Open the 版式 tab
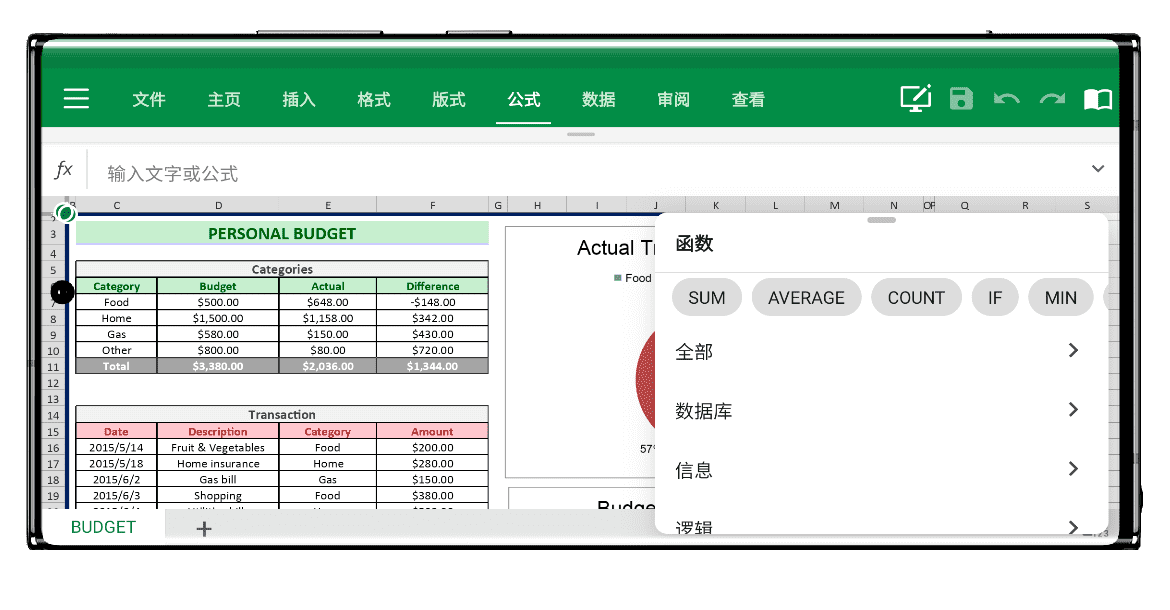This screenshot has height=610, width=1170. (448, 99)
